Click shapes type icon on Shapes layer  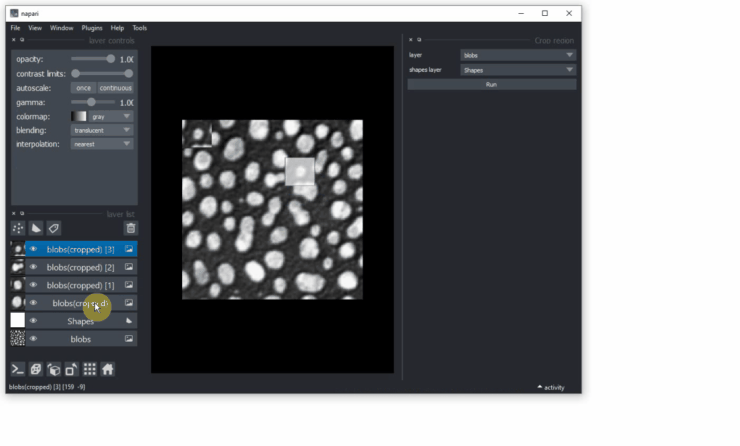(129, 321)
